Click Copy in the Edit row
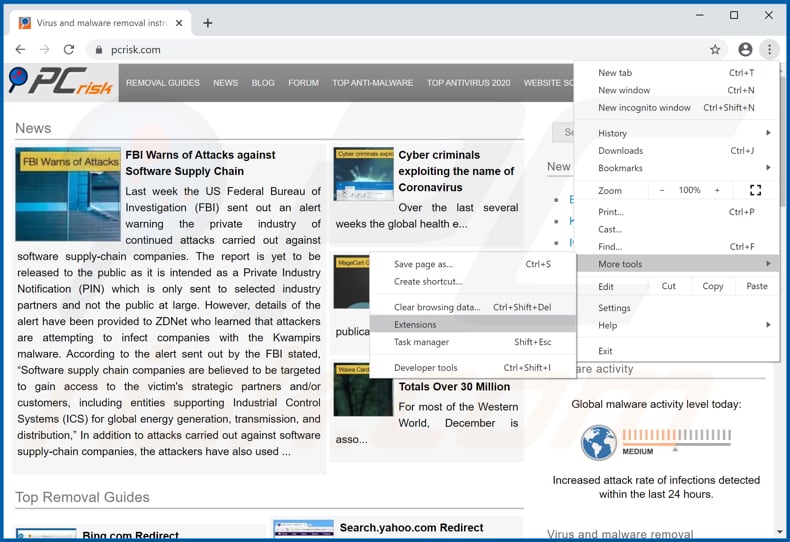The height and width of the screenshot is (542, 790). click(x=712, y=286)
